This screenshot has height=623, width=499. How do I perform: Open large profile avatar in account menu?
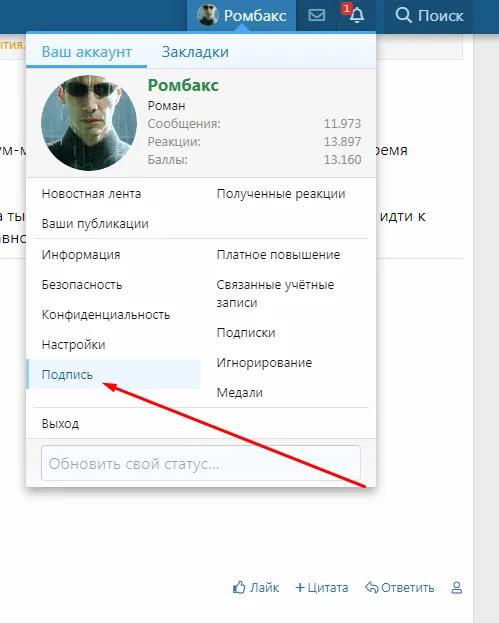(89, 123)
